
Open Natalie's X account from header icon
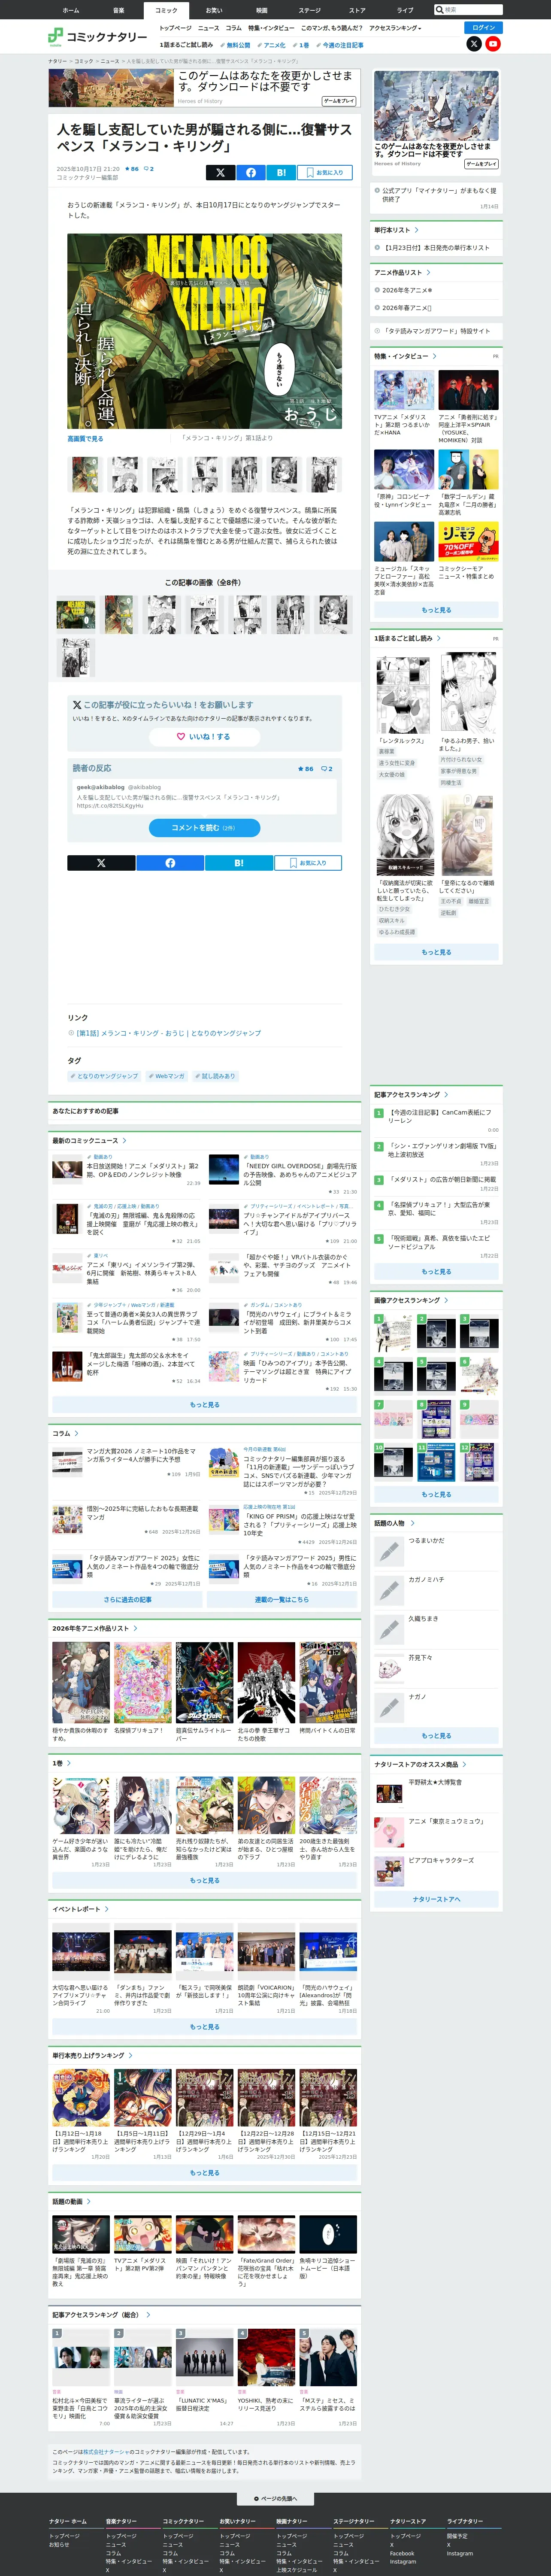point(474,44)
